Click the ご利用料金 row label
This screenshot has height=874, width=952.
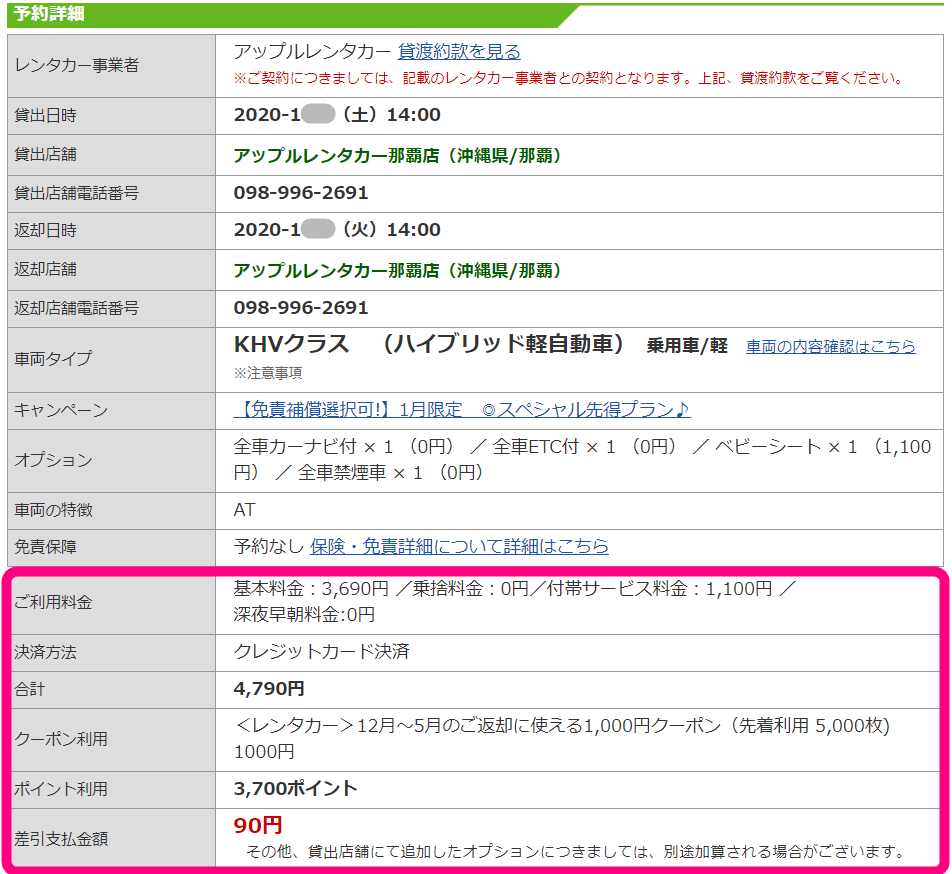tap(53, 602)
